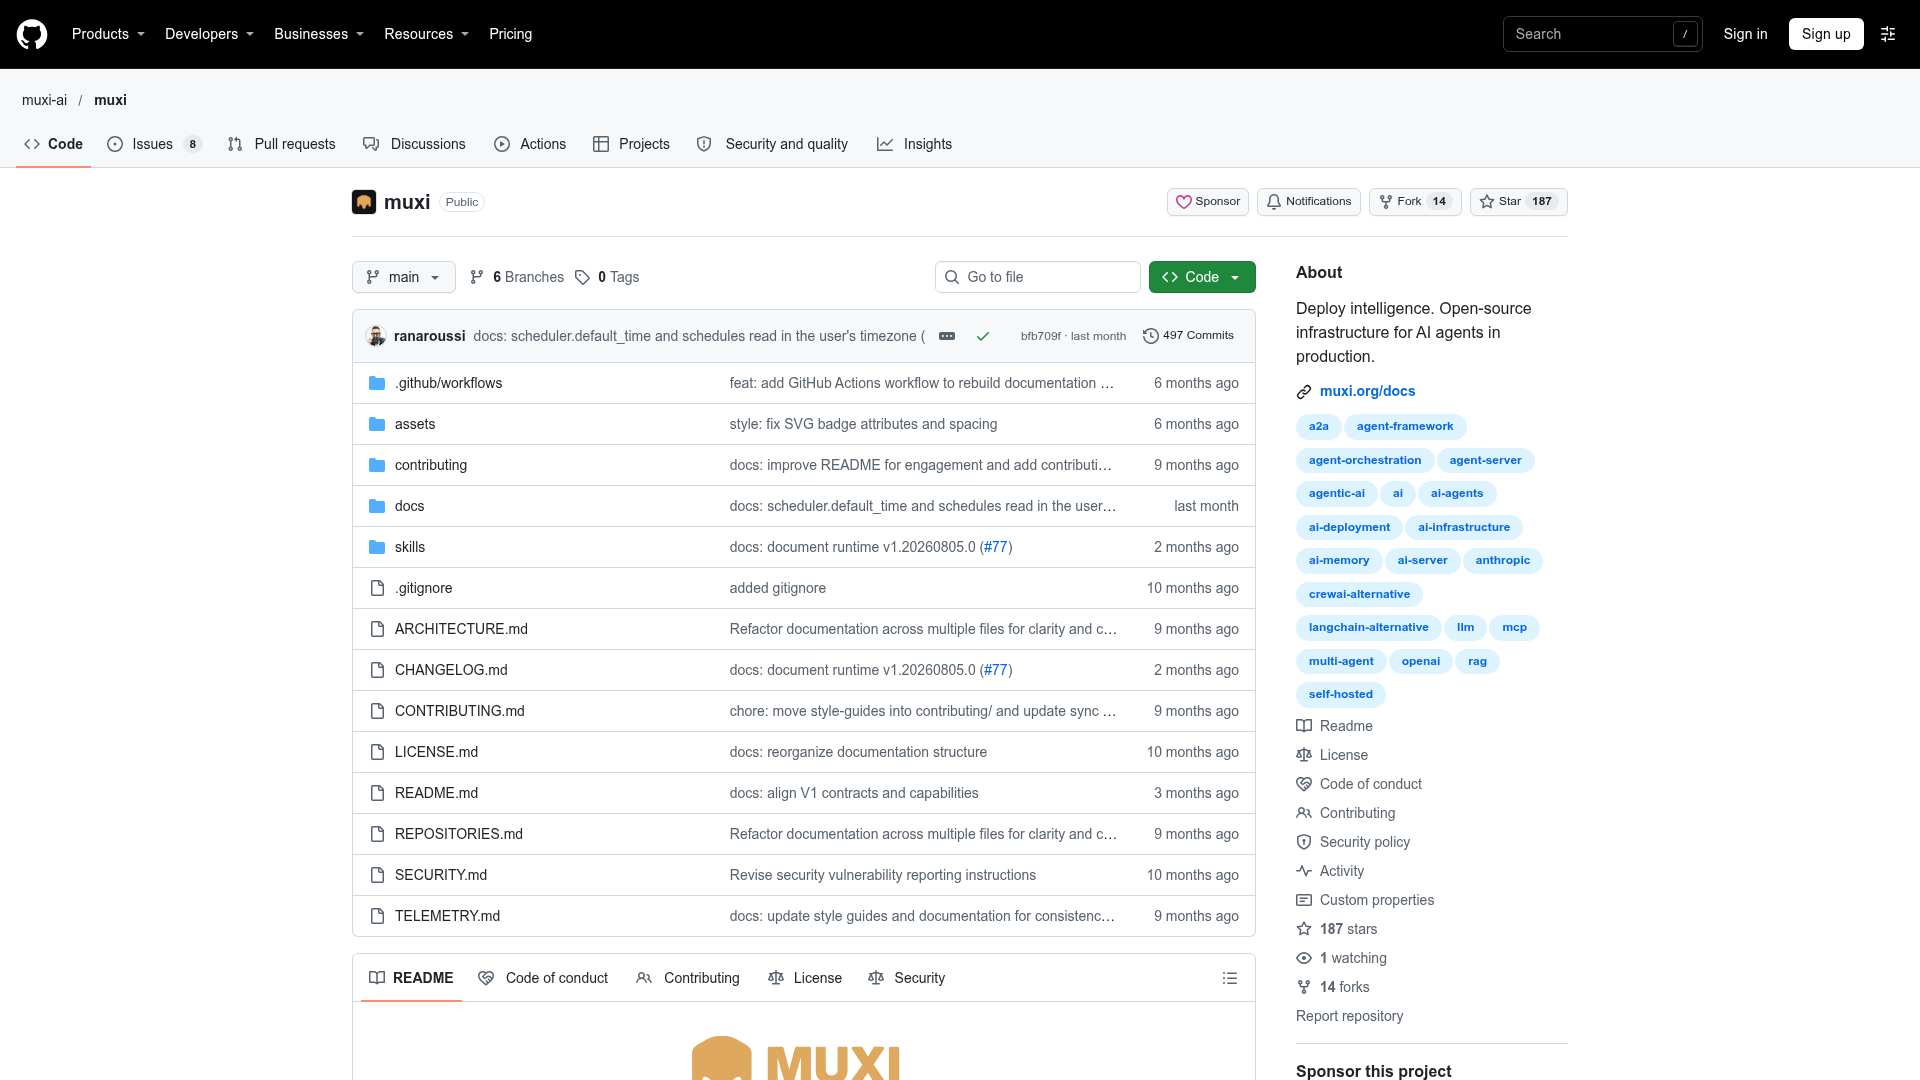Select the Code of conduct readme tab
The width and height of the screenshot is (1920, 1080).
543,978
